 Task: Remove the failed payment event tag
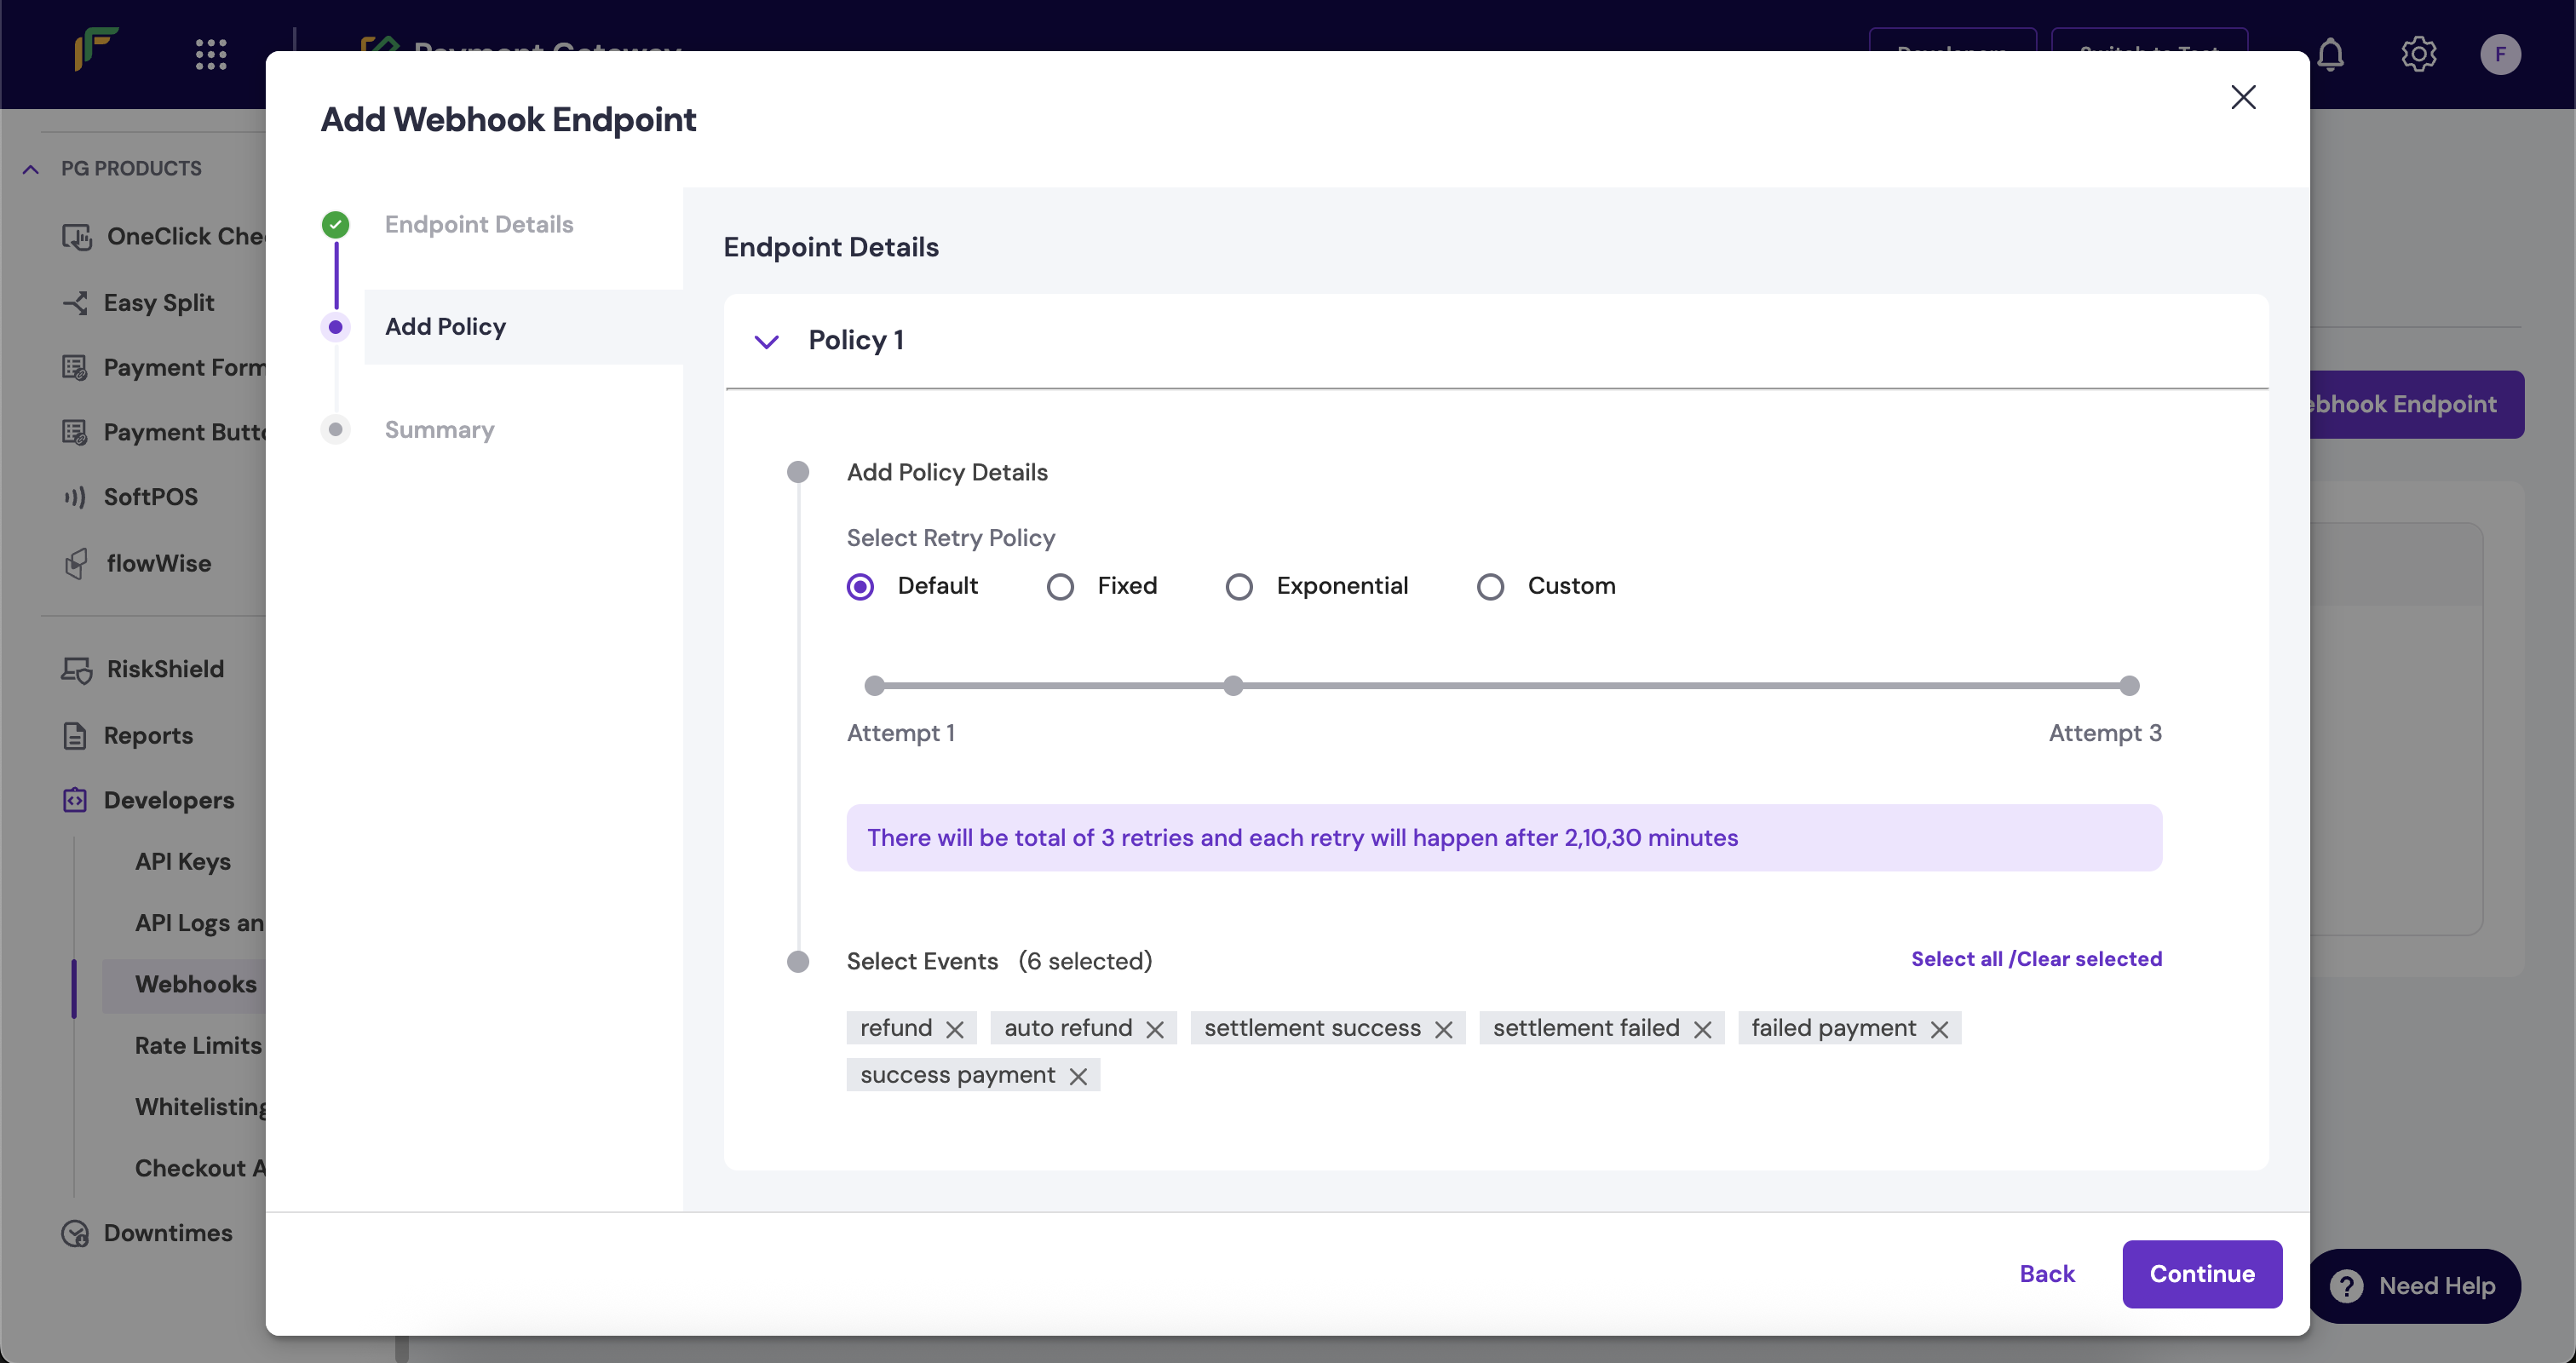click(1939, 1029)
